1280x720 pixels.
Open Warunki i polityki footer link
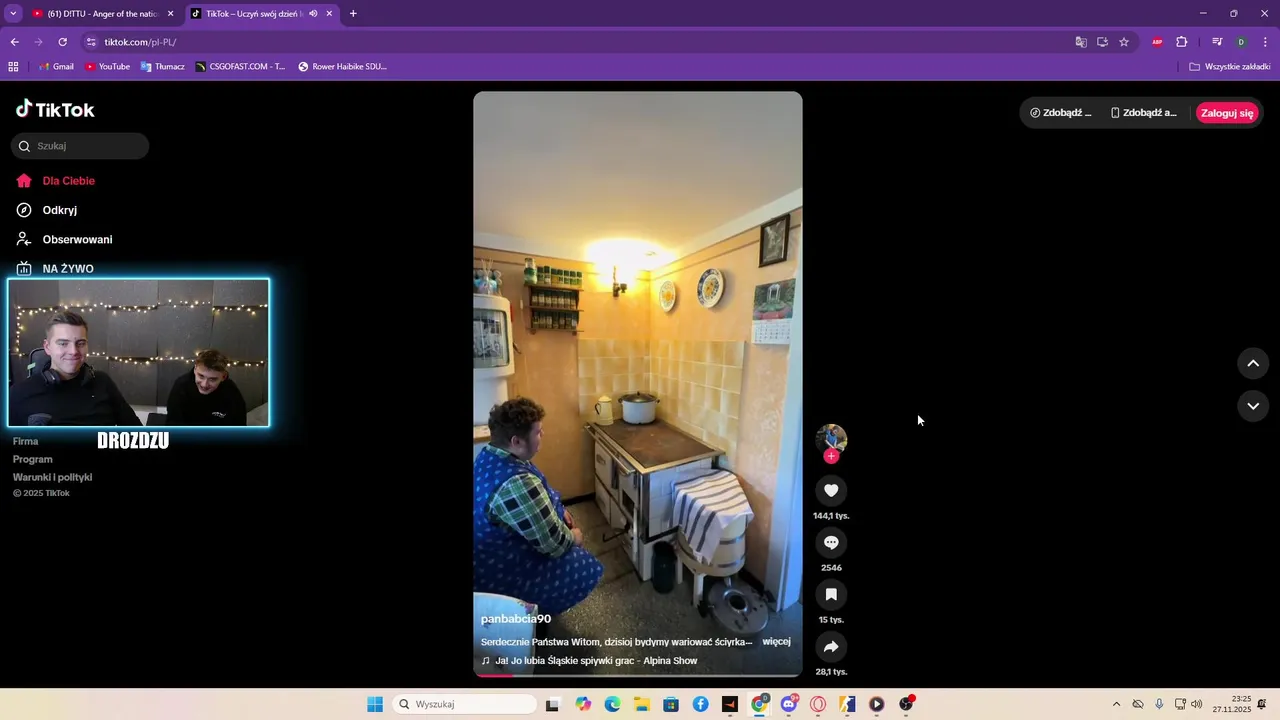[52, 477]
